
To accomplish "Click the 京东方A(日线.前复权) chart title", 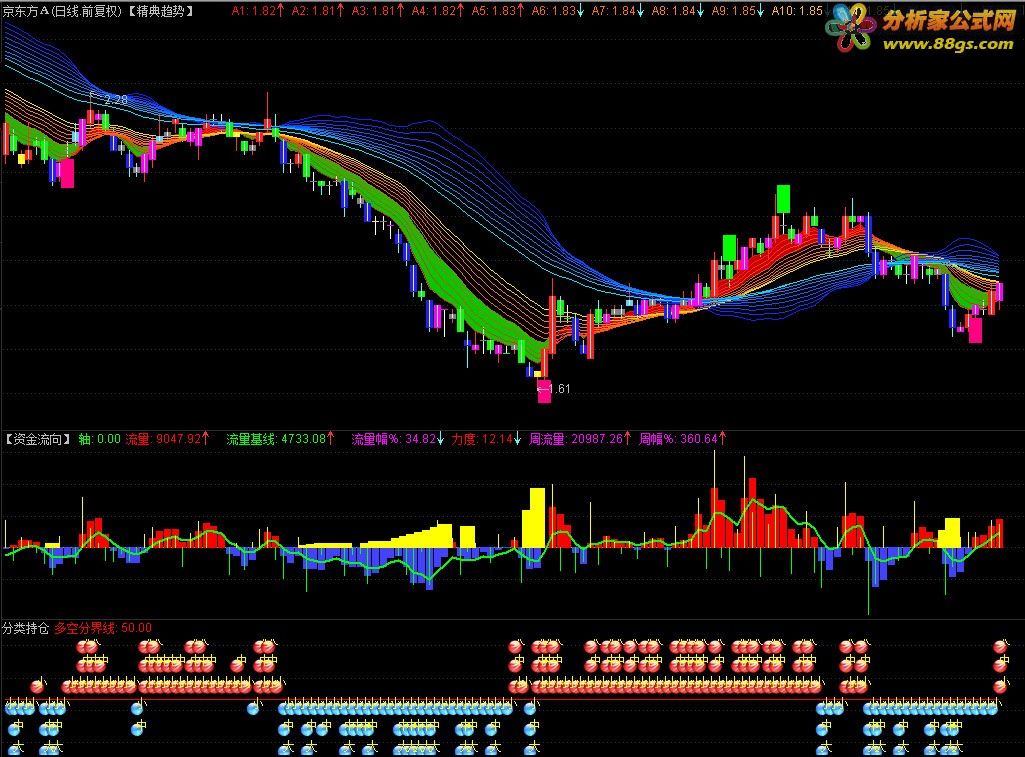I will [x=62, y=10].
